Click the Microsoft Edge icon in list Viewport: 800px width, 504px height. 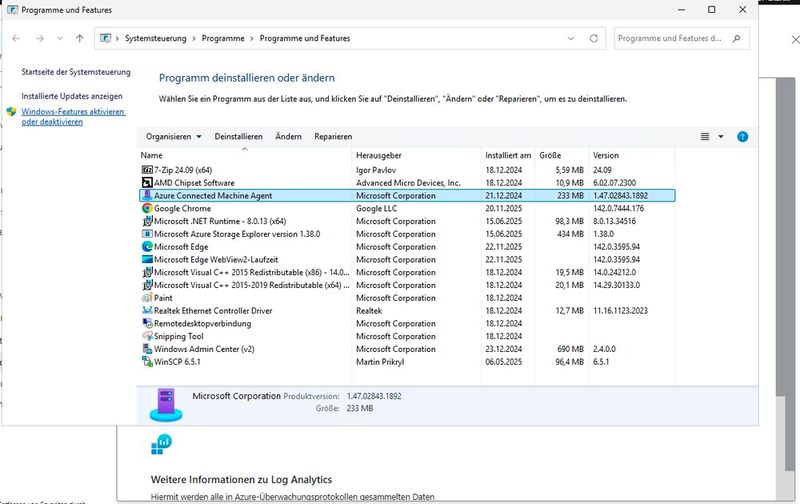coord(147,246)
